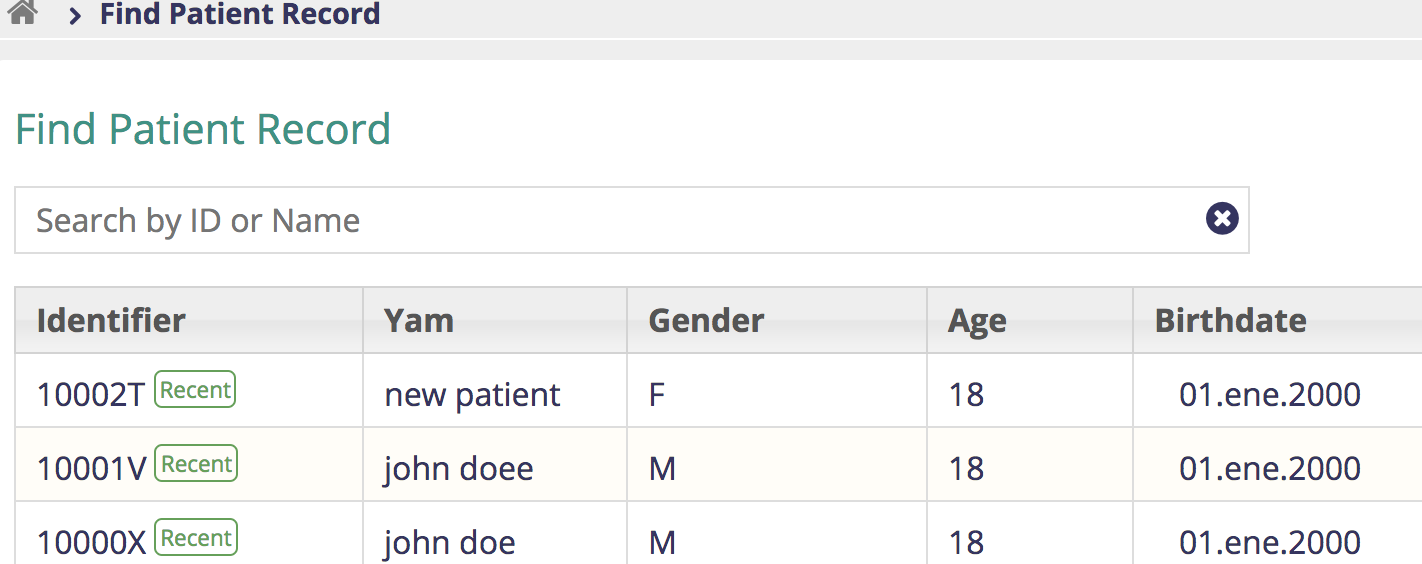Select identifier 10001V
Screen dimensions: 1422x564
click(x=92, y=468)
